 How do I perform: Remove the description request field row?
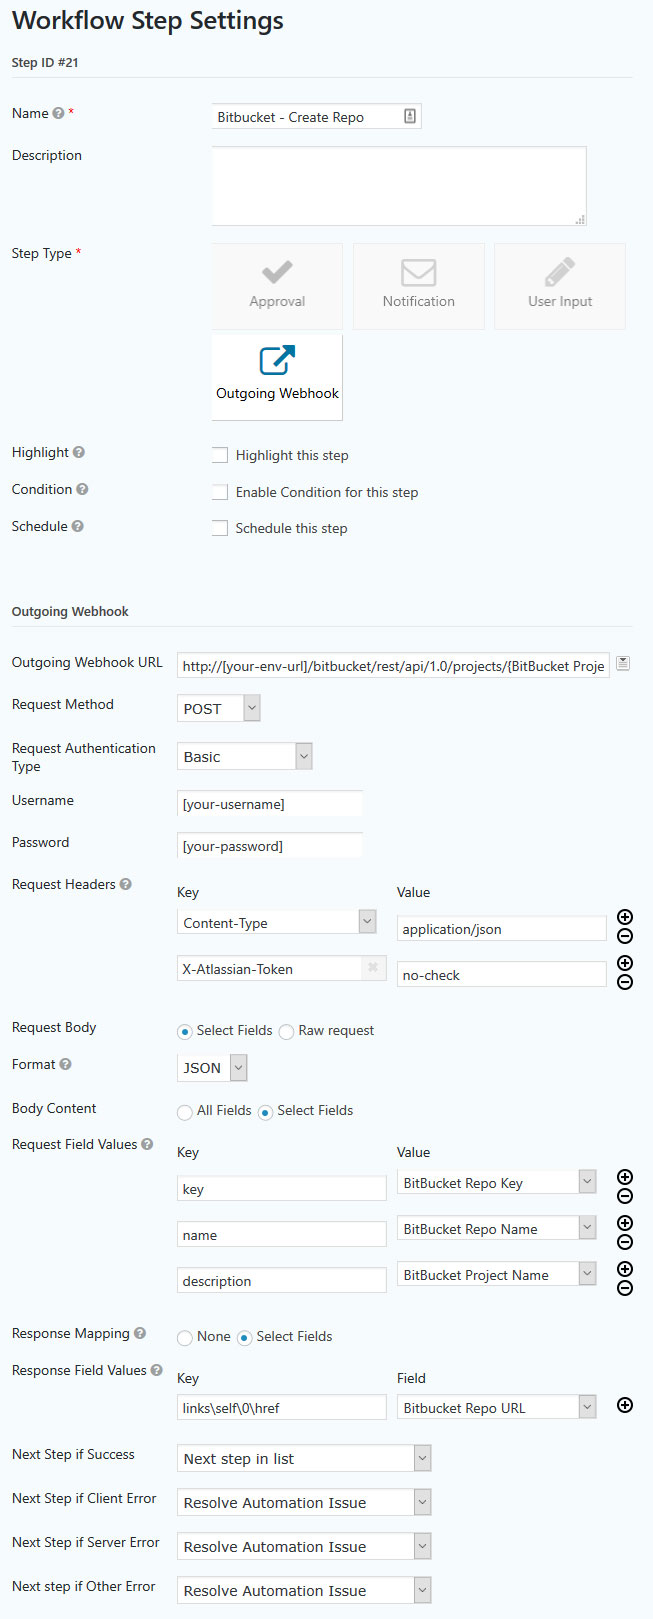(x=625, y=1288)
